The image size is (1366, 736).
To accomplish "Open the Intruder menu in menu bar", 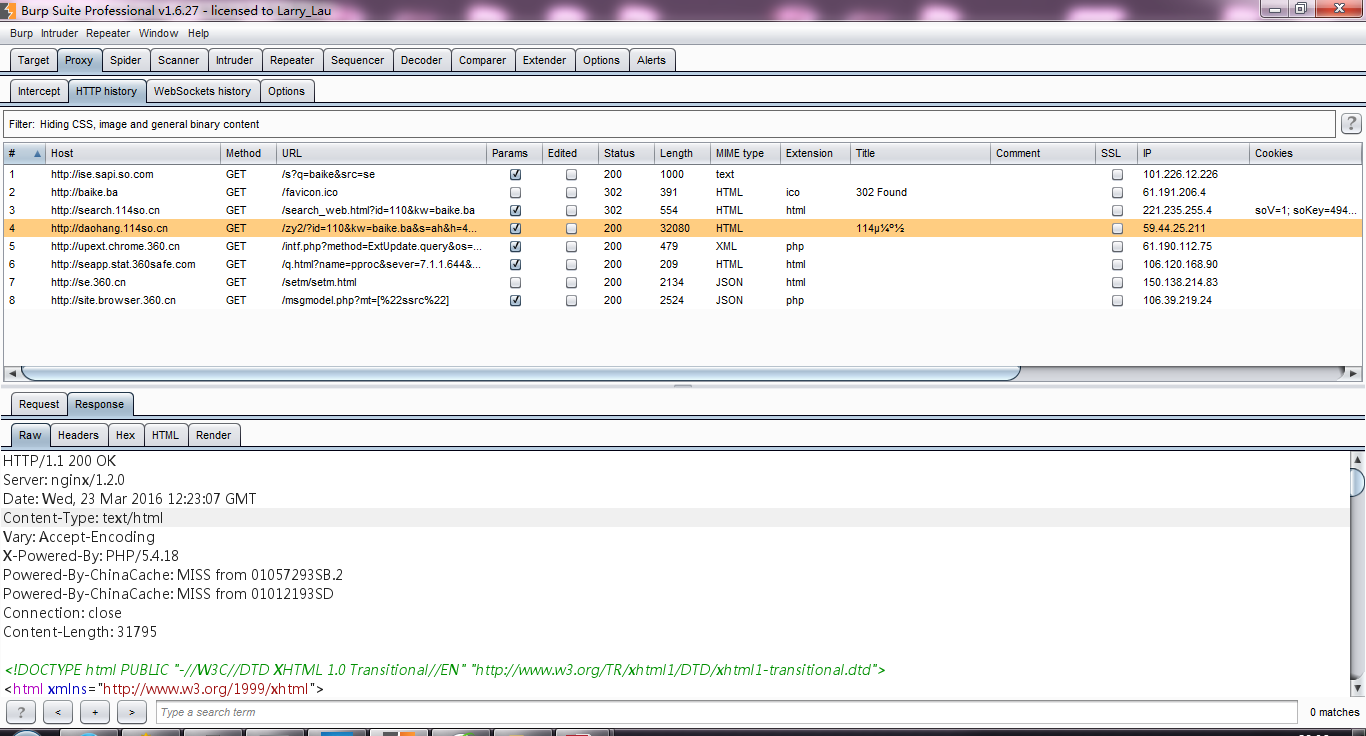I will pyautogui.click(x=59, y=33).
